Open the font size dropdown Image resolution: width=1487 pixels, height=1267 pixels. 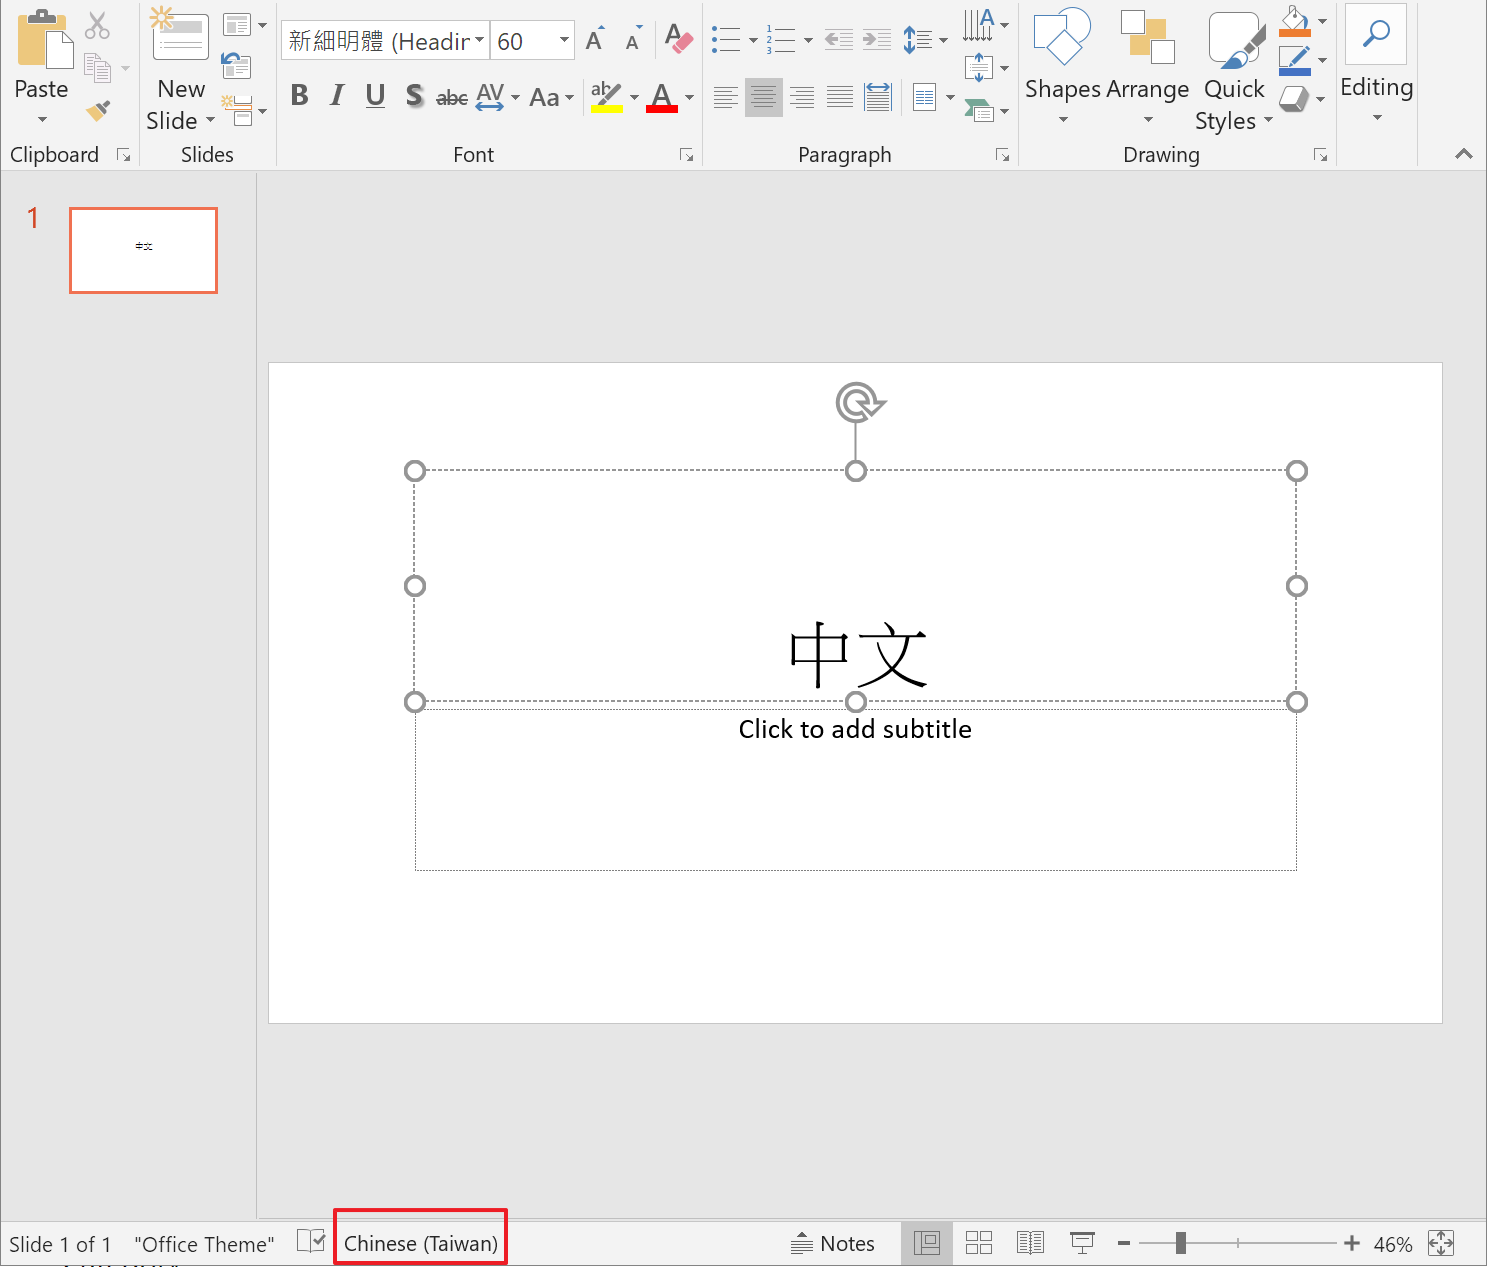point(564,40)
